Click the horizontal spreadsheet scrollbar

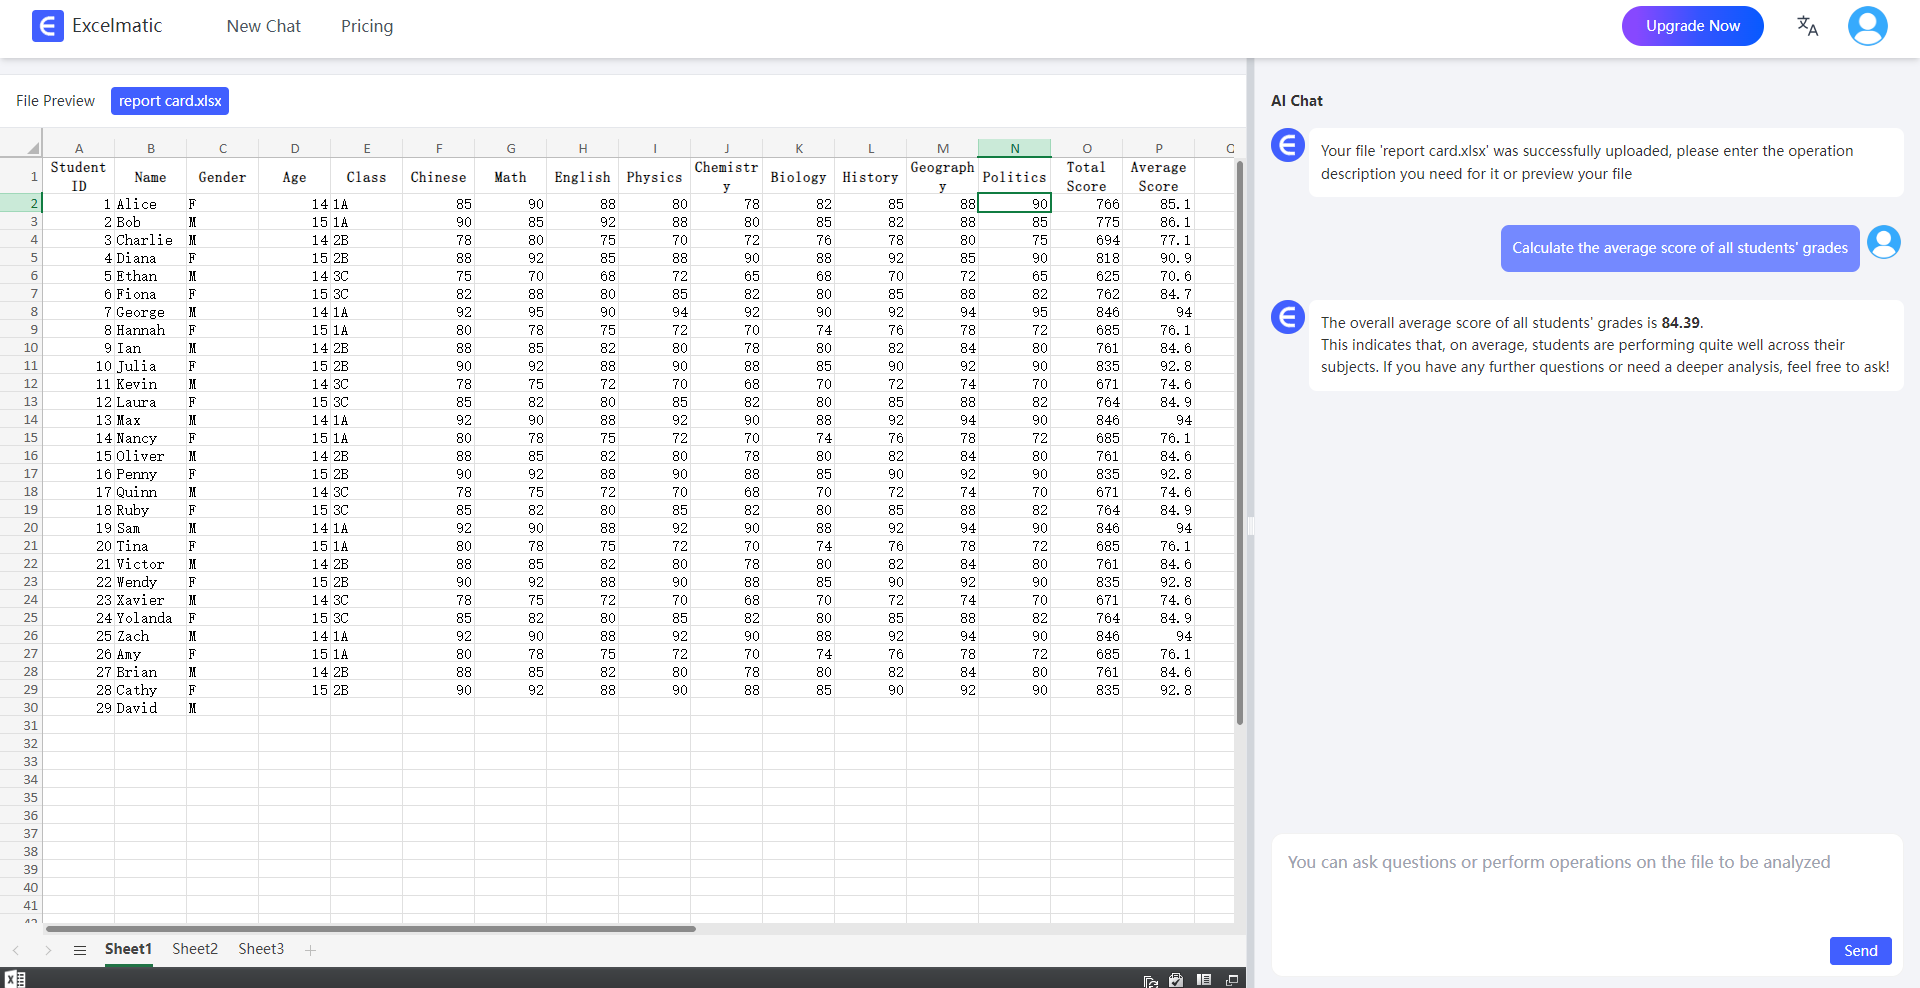pyautogui.click(x=370, y=929)
